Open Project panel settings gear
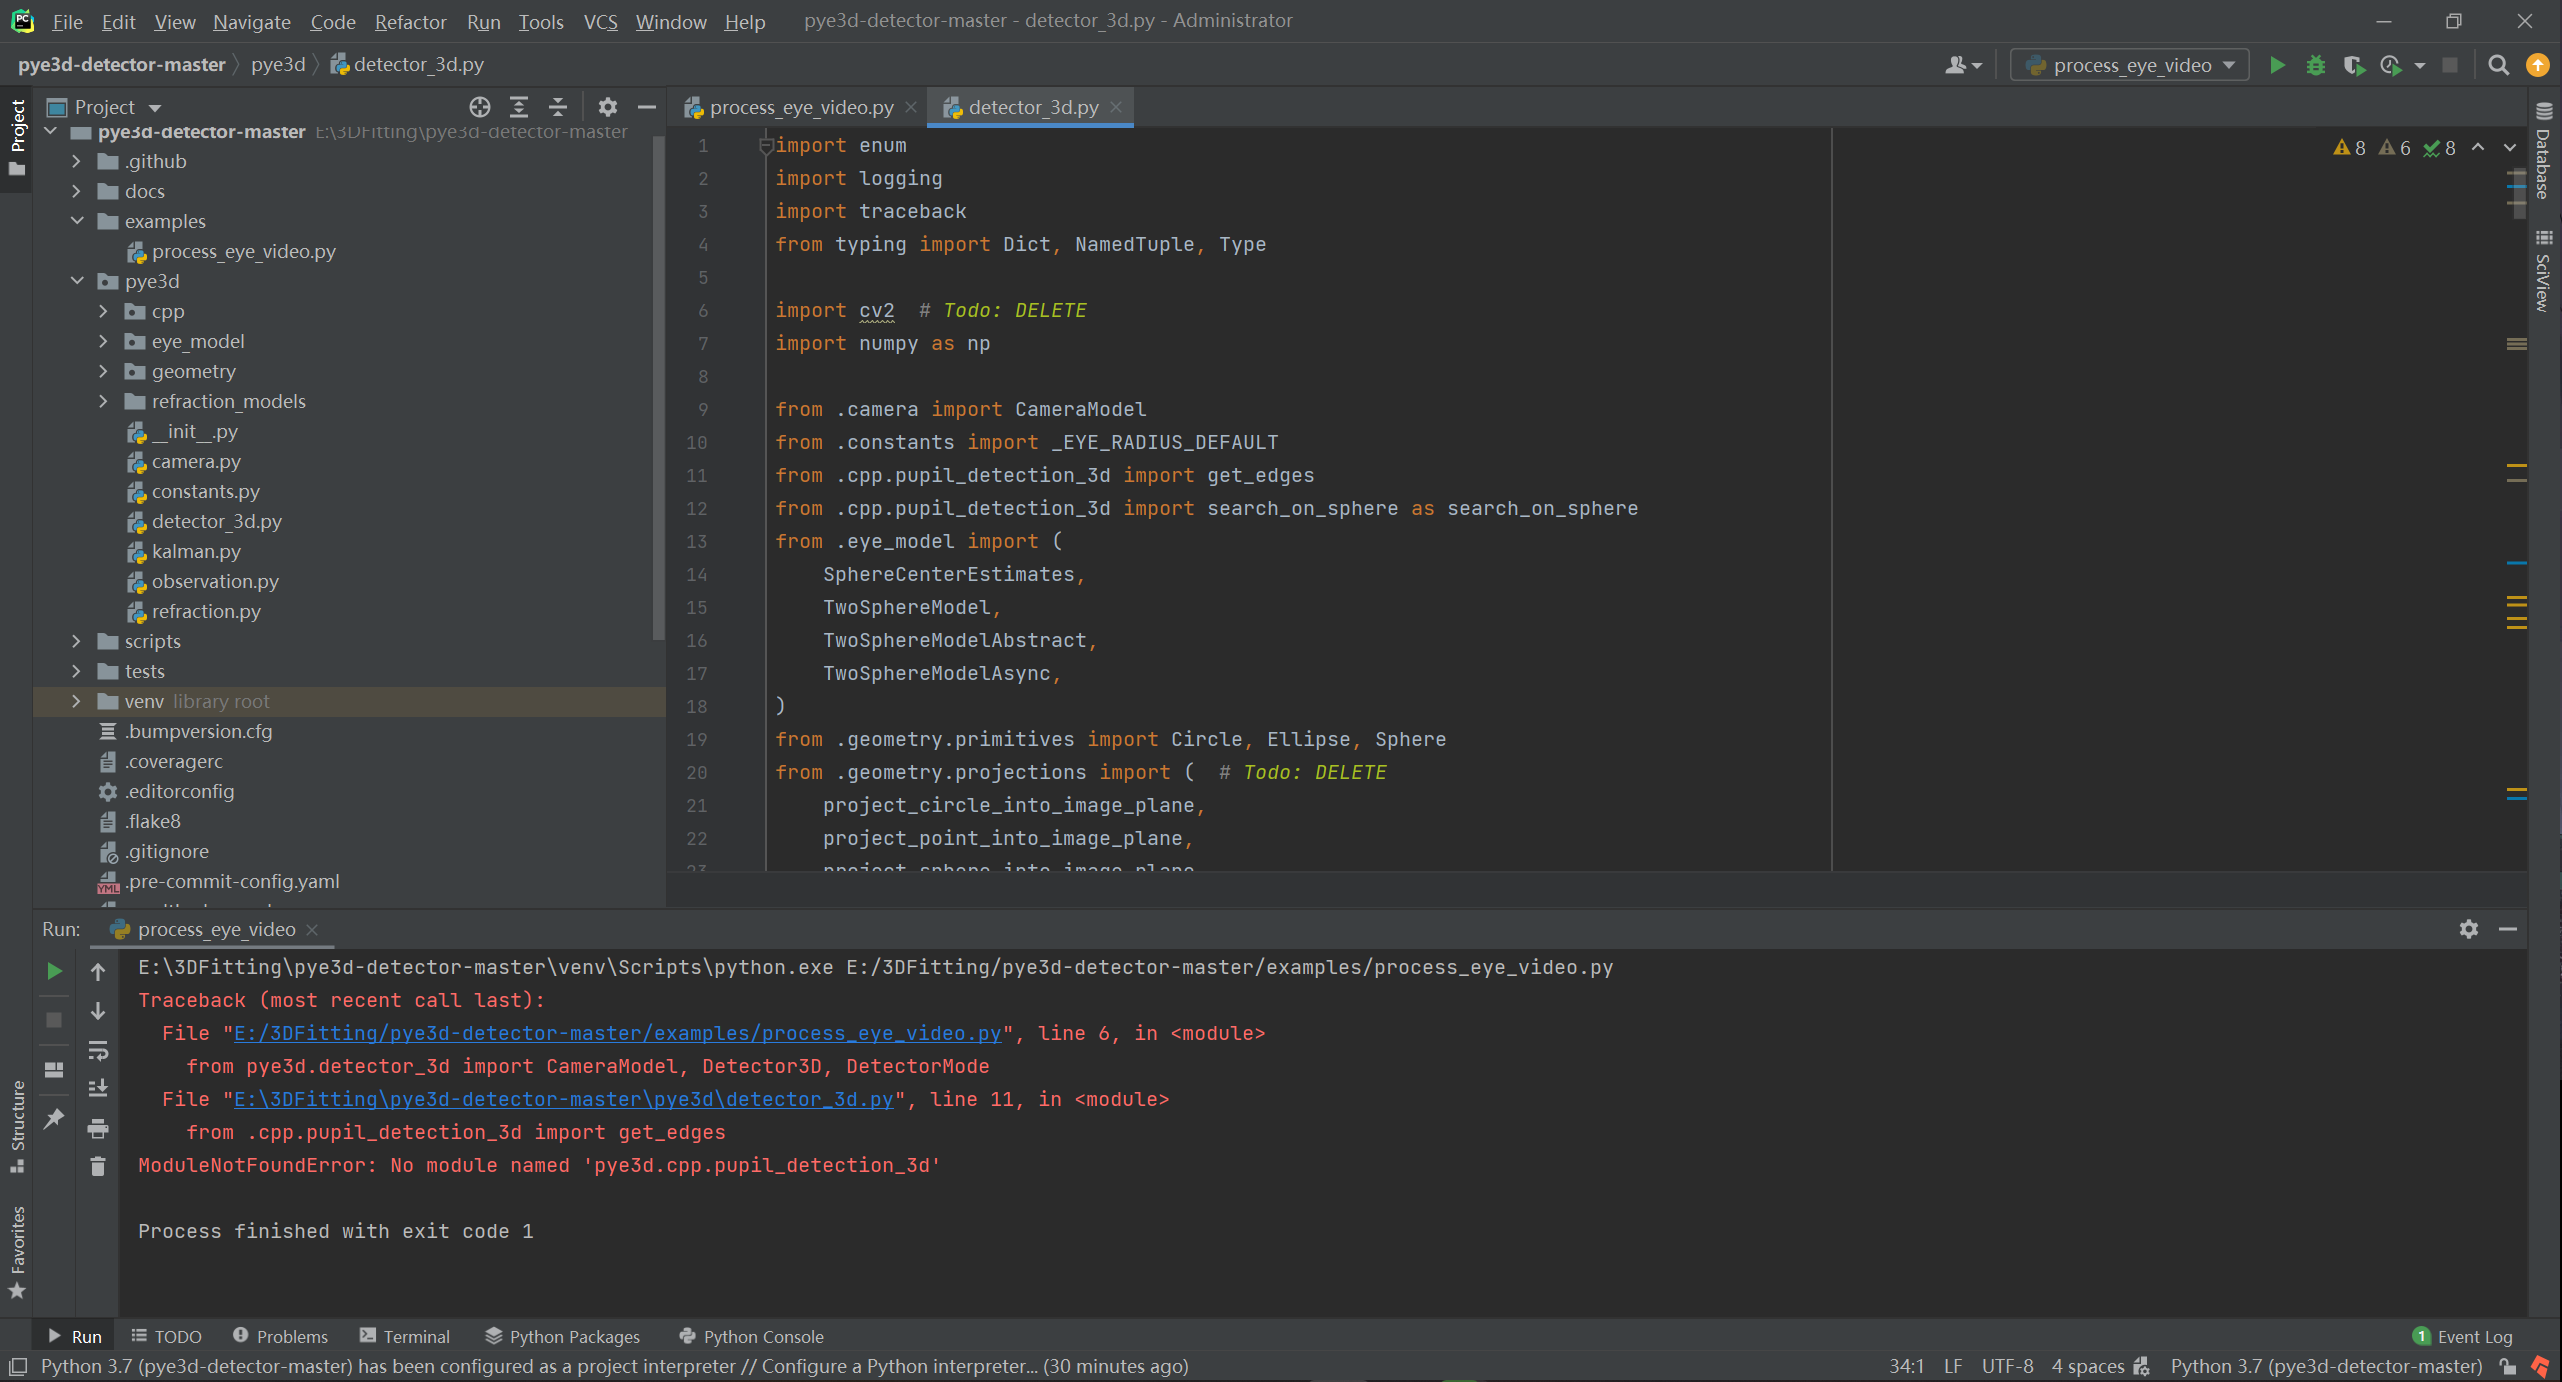The height and width of the screenshot is (1382, 2562). click(x=608, y=107)
